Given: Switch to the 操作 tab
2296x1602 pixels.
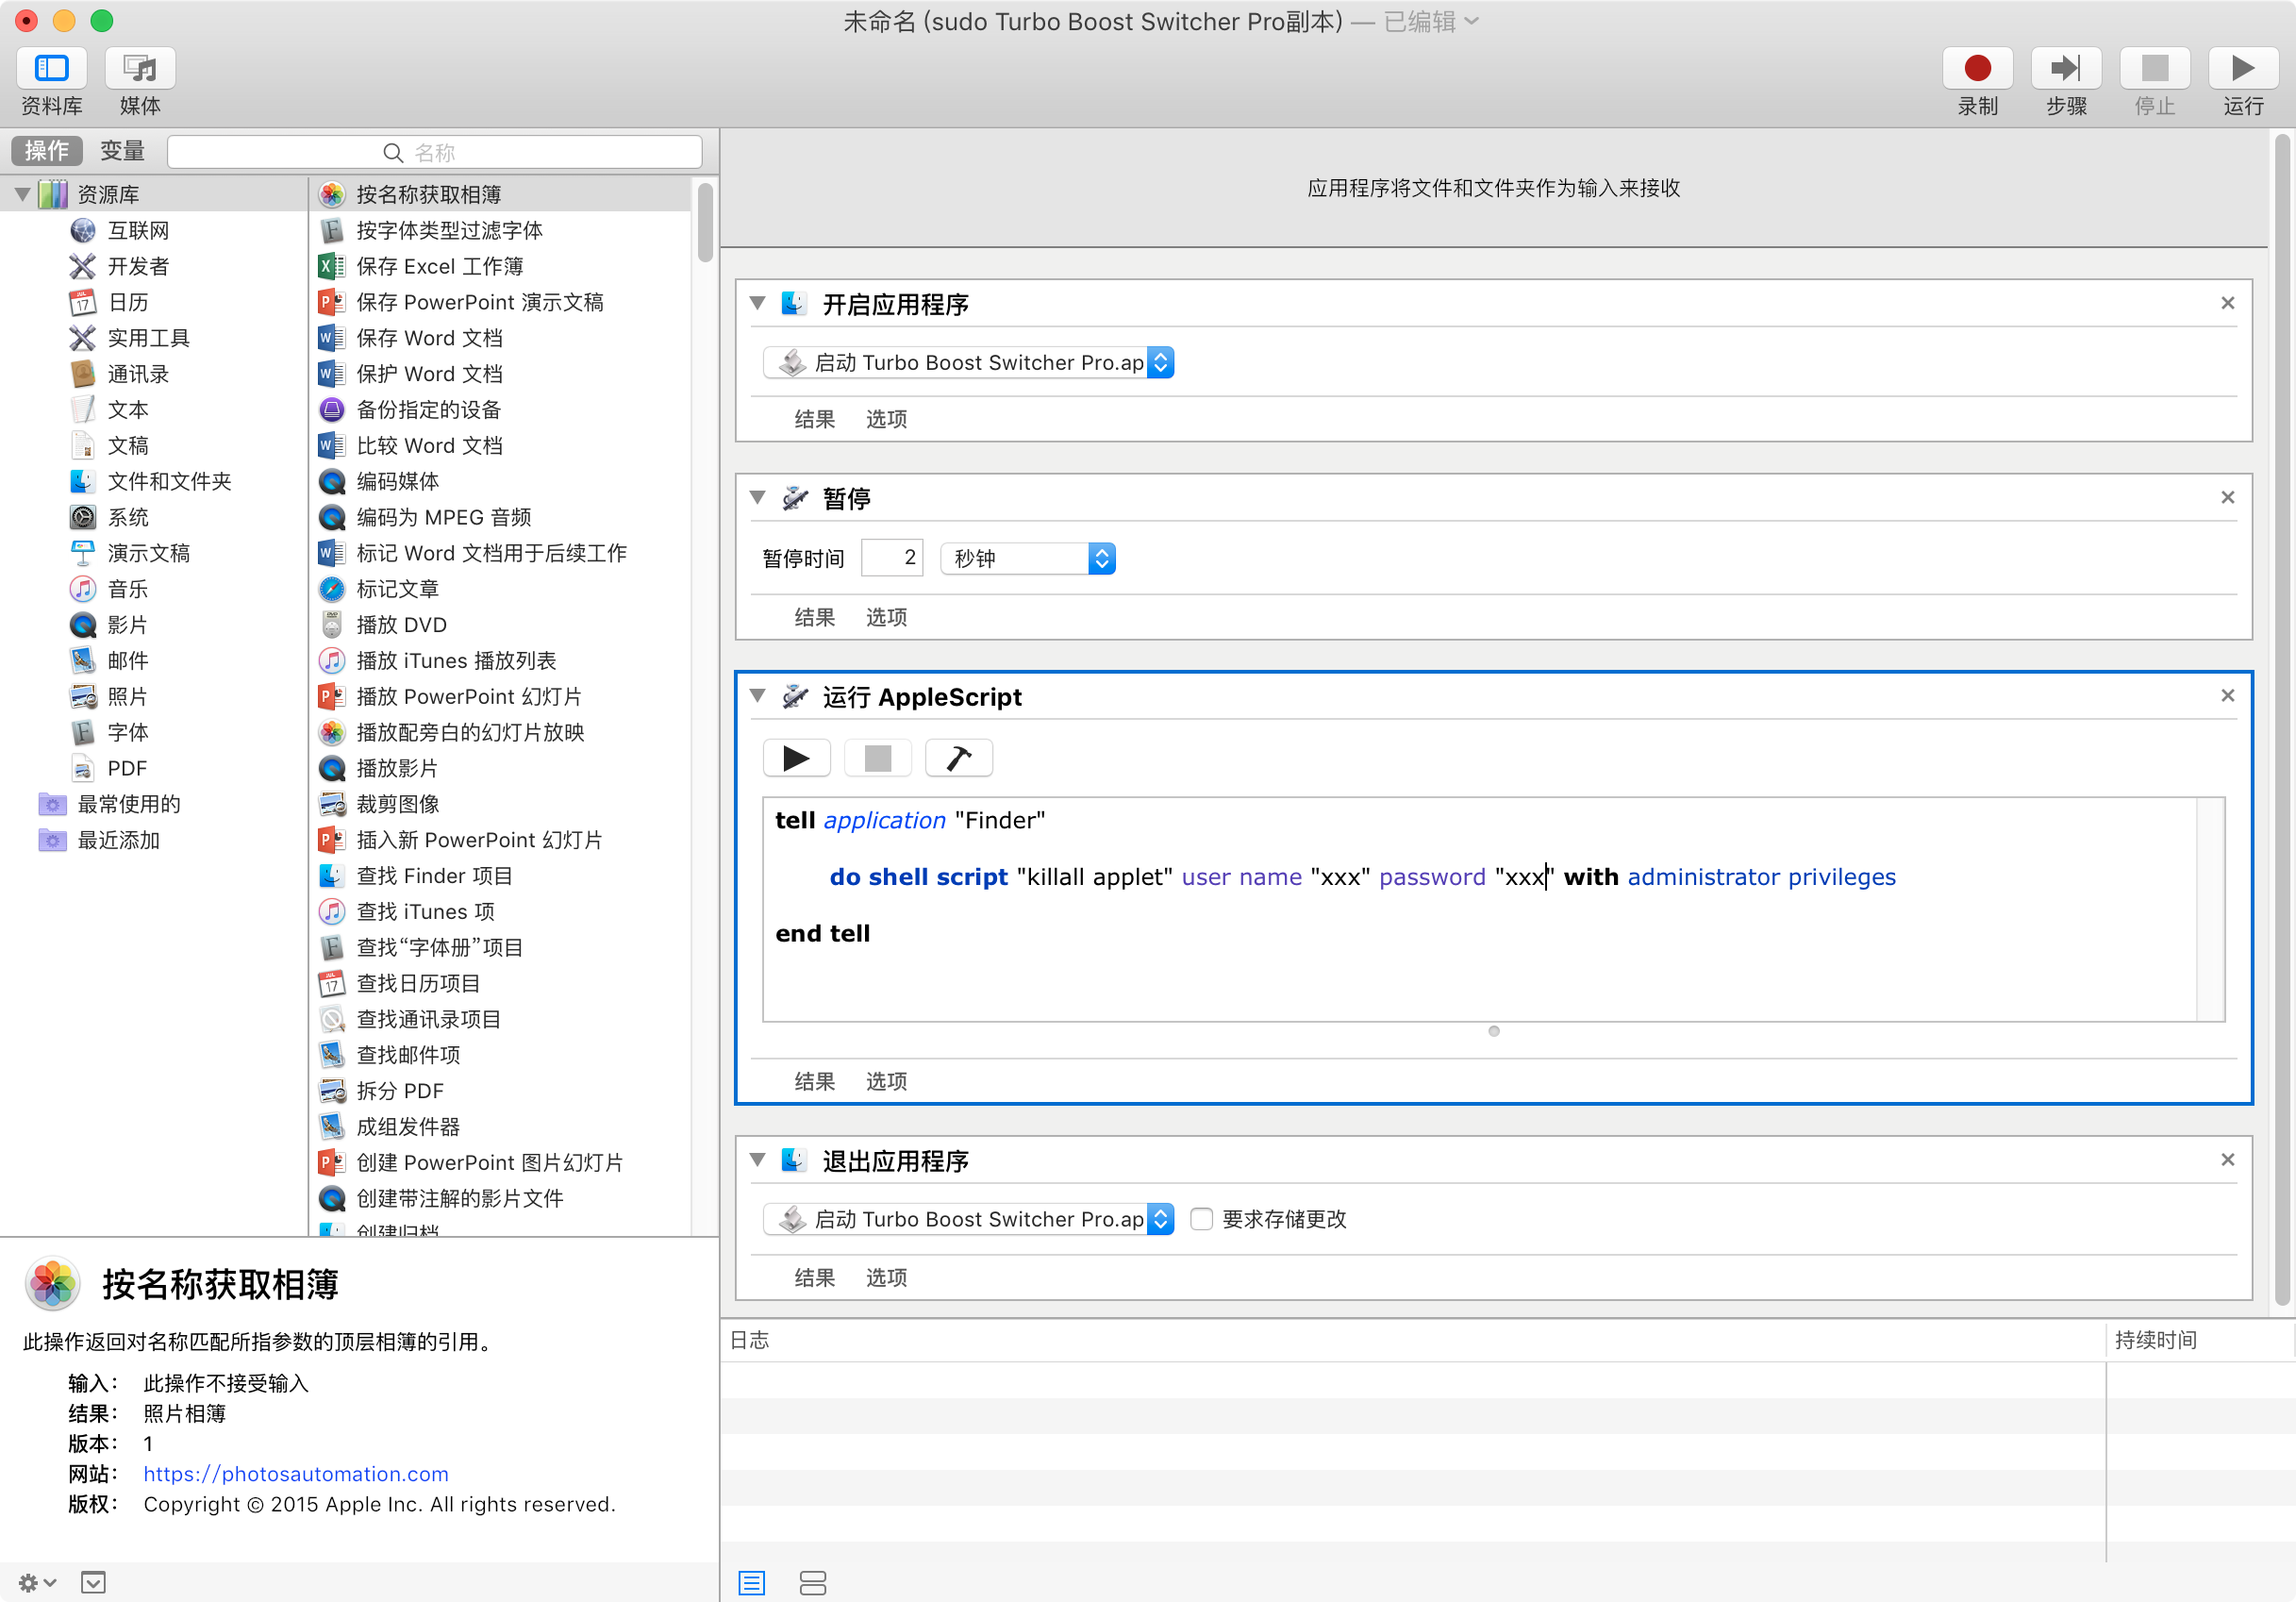Looking at the screenshot, I should click(x=47, y=152).
